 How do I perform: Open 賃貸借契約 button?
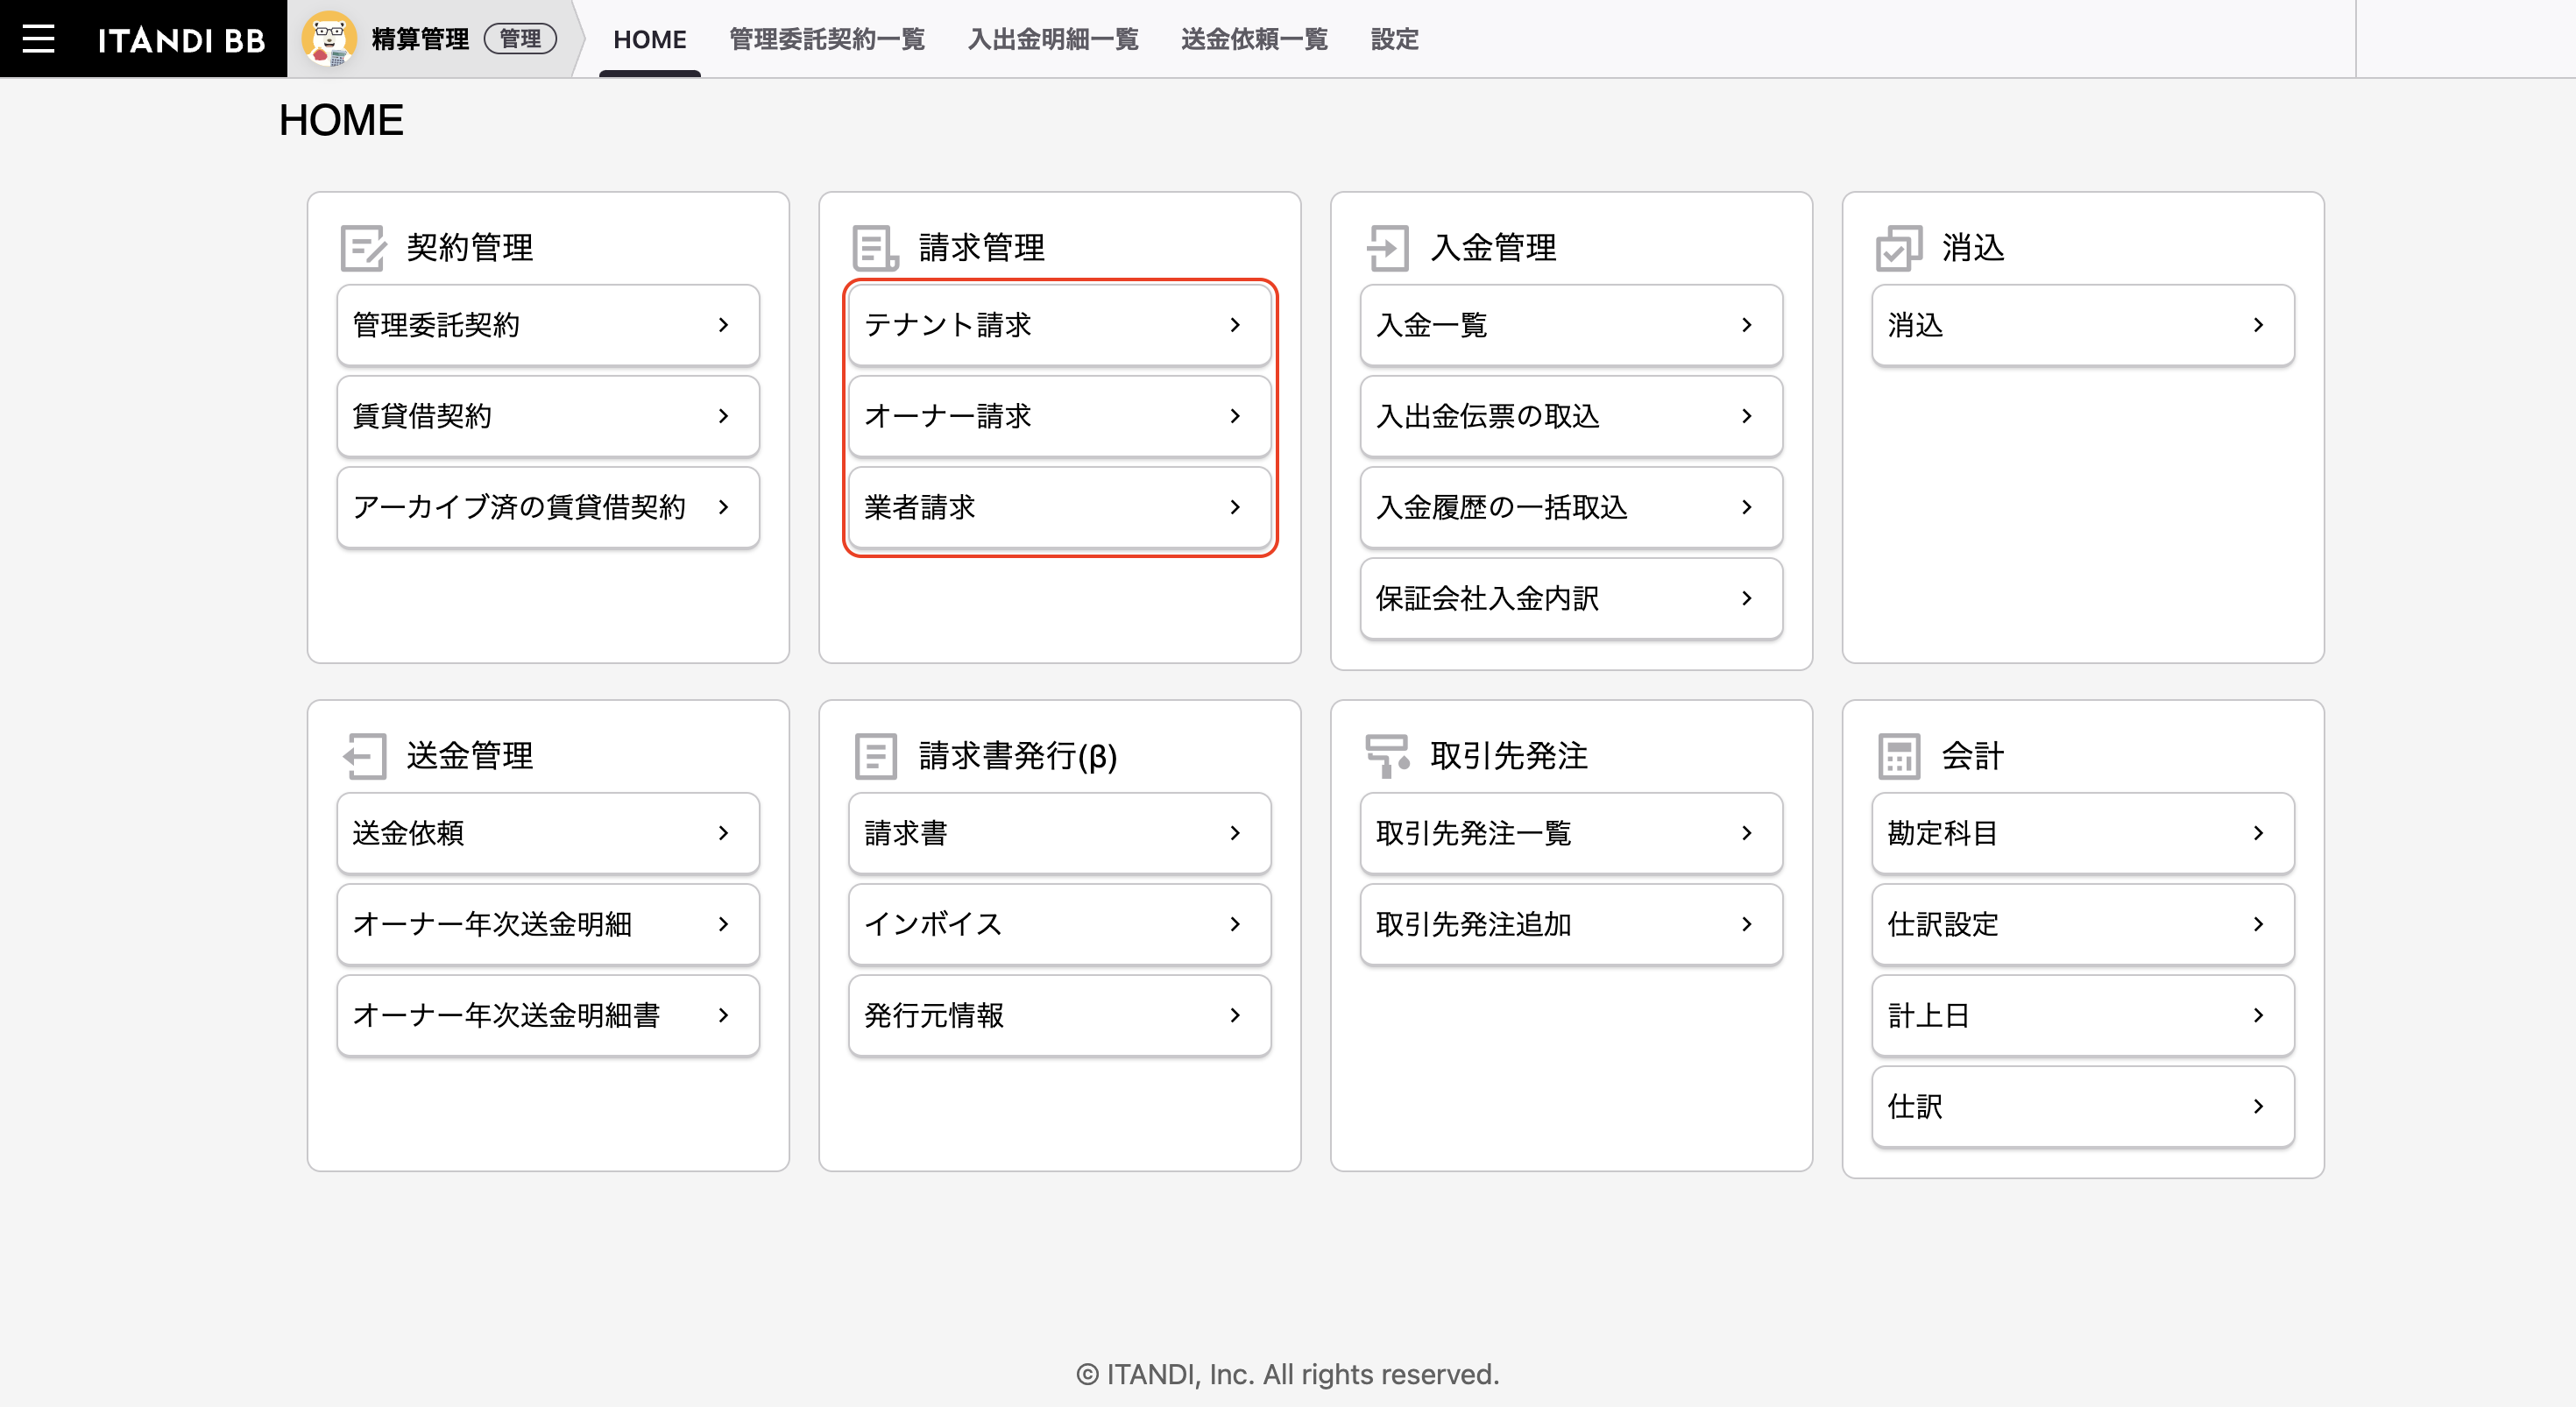(x=548, y=416)
